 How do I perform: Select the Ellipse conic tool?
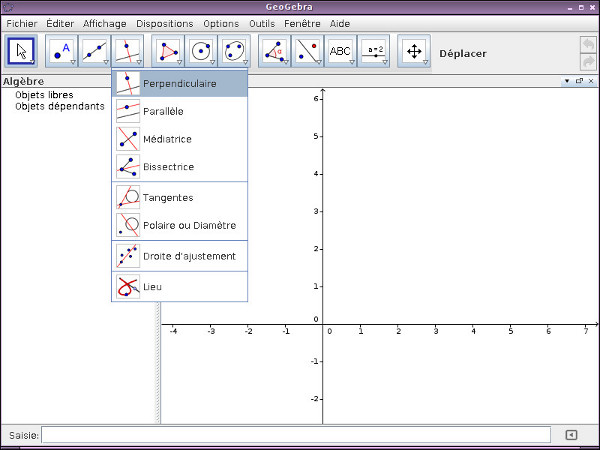[234, 51]
